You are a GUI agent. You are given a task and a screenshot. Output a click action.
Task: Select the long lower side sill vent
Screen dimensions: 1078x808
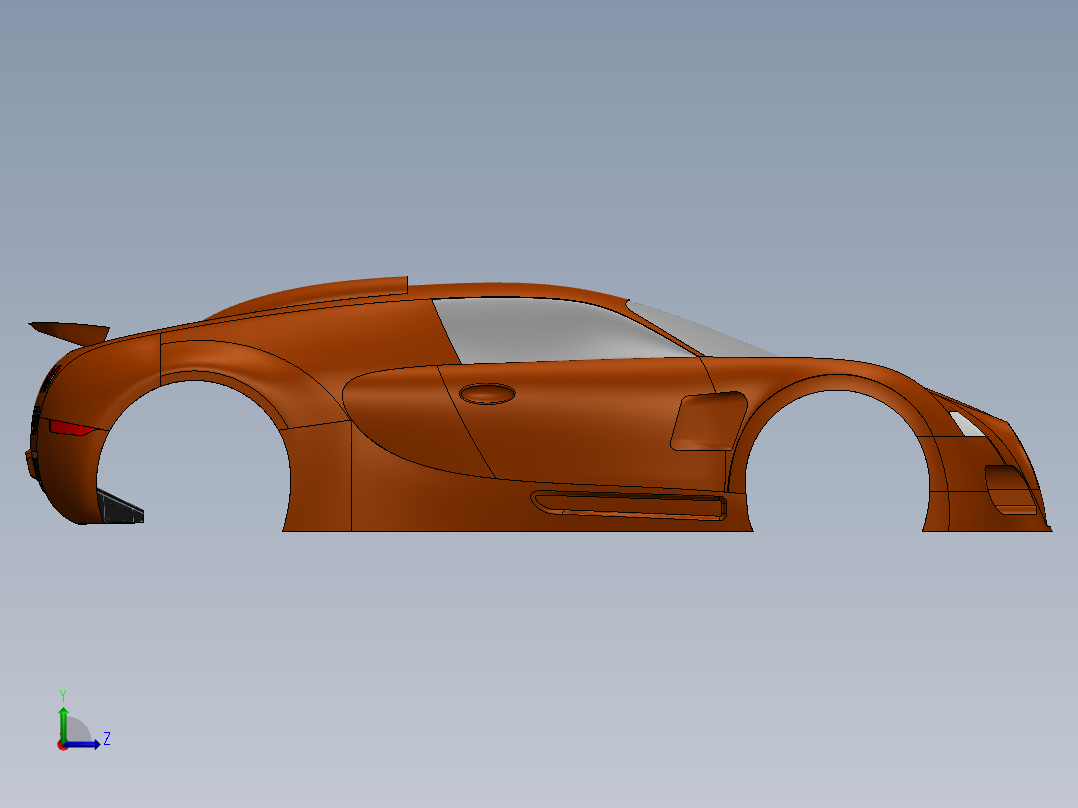(629, 505)
